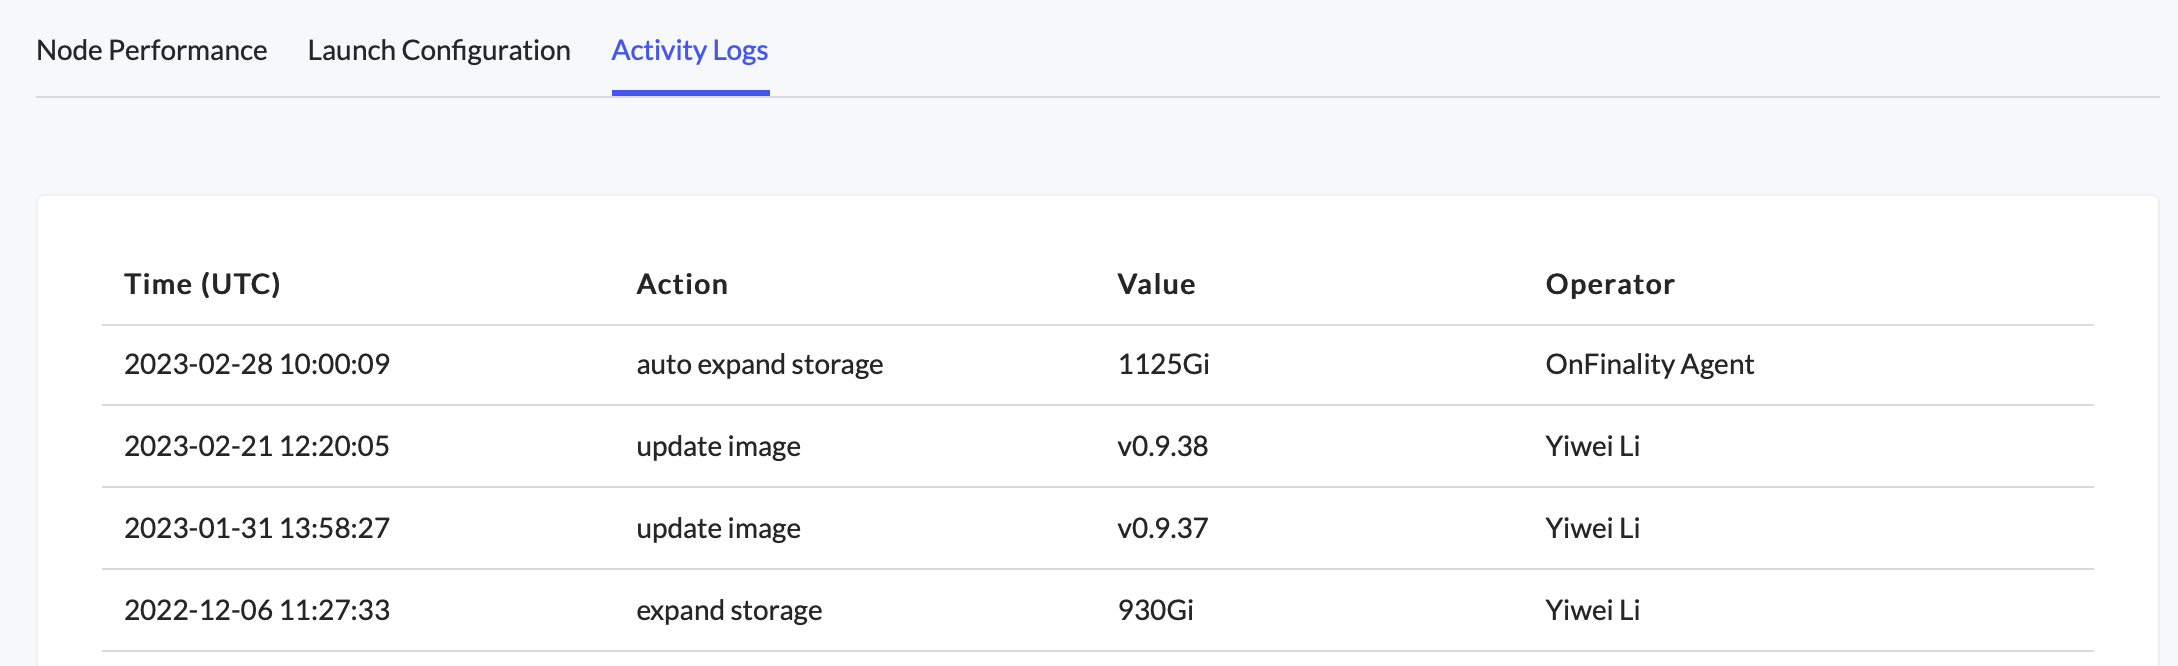Click Yiwei Li in the v0.9.38 row
The height and width of the screenshot is (666, 2178).
click(1592, 446)
